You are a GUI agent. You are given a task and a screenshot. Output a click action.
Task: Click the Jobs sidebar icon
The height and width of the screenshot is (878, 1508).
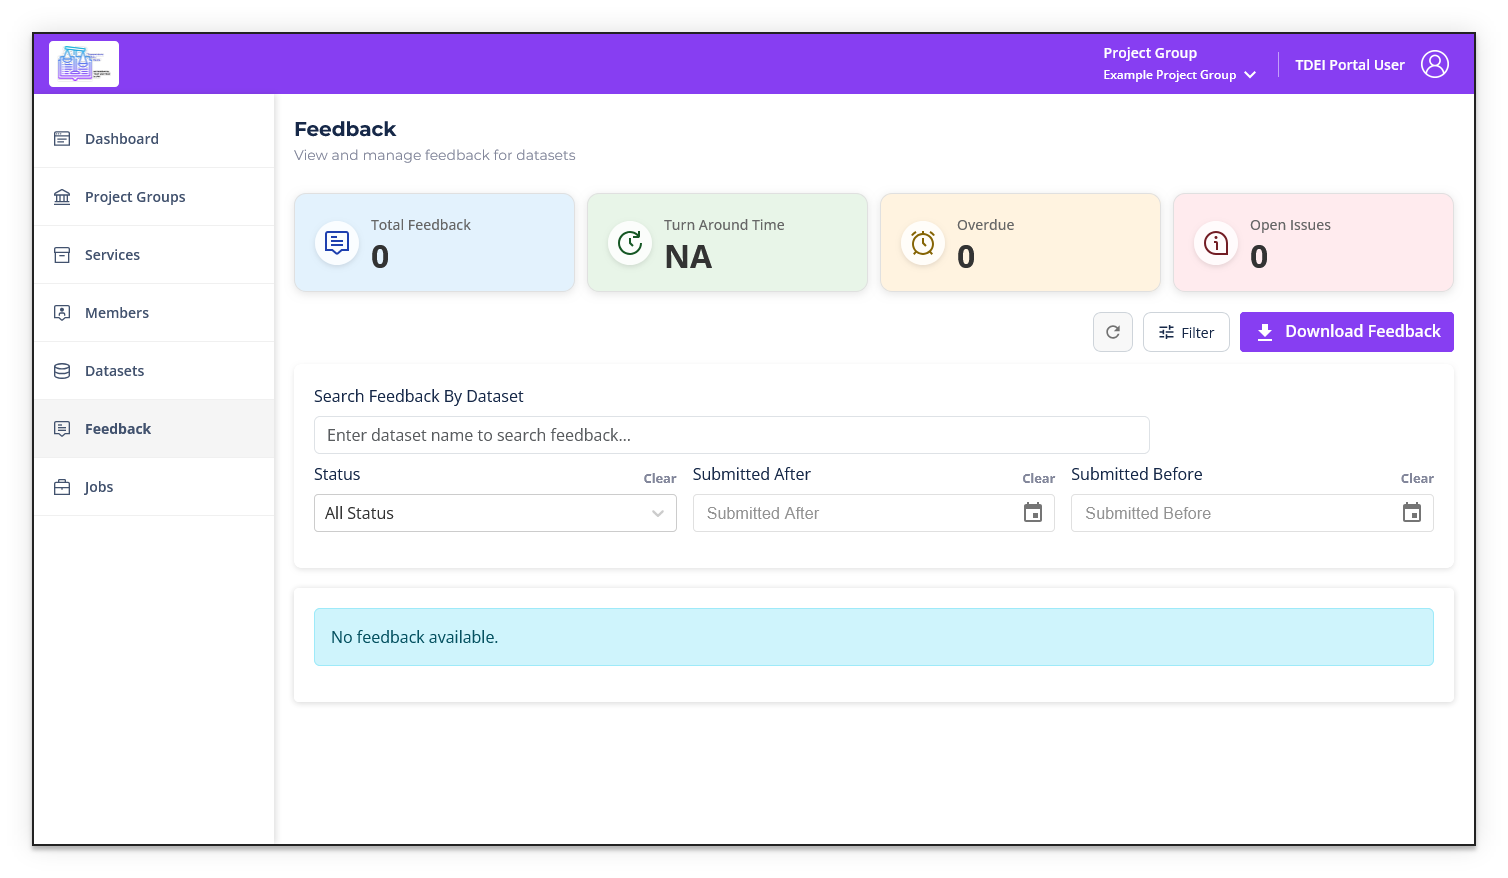point(61,486)
